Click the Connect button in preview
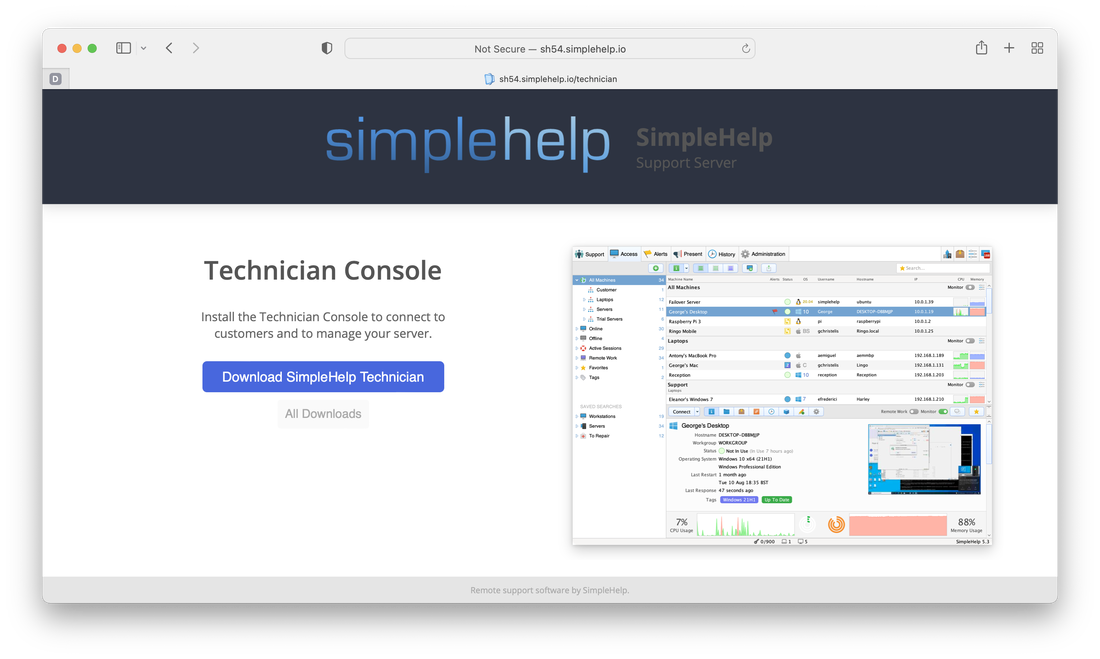 click(x=682, y=412)
